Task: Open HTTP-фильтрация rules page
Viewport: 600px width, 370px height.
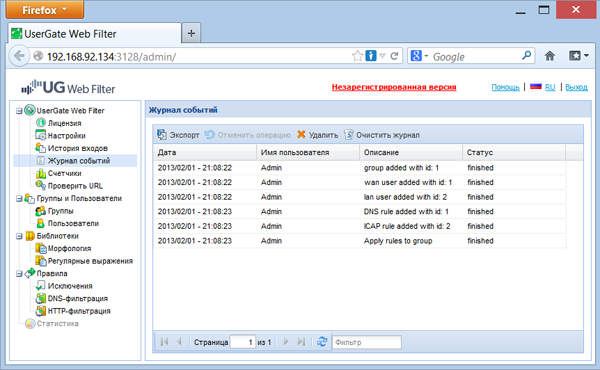Action: tap(79, 311)
